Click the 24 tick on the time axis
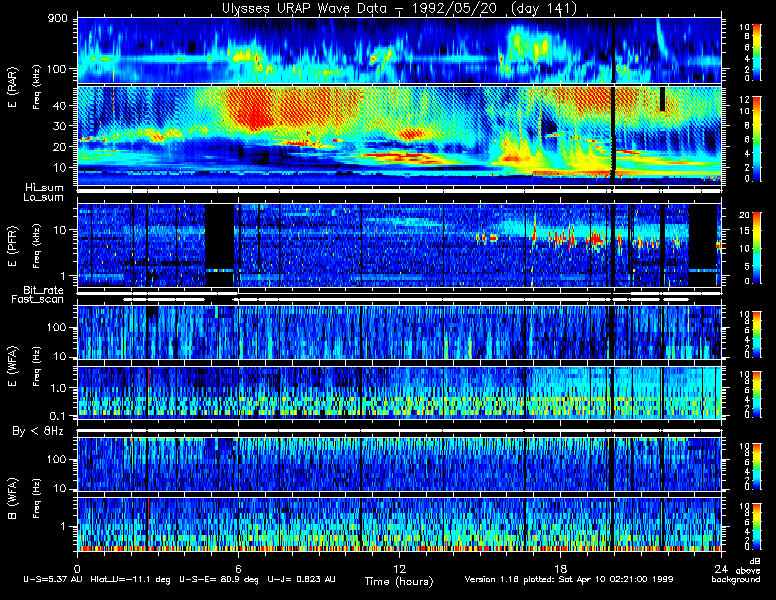Screen dimensions: 776x600 pyautogui.click(x=721, y=569)
